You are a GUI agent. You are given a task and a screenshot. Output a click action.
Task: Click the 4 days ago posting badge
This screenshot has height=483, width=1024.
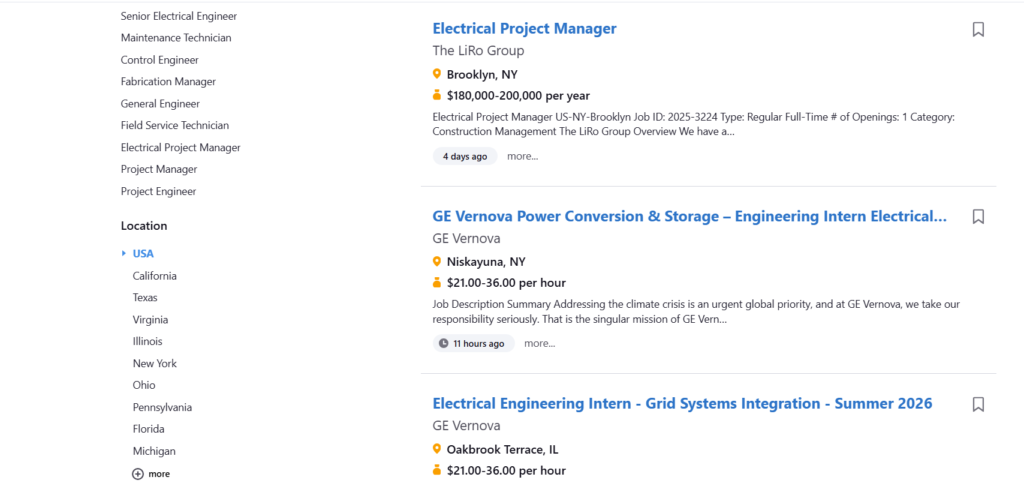click(465, 156)
